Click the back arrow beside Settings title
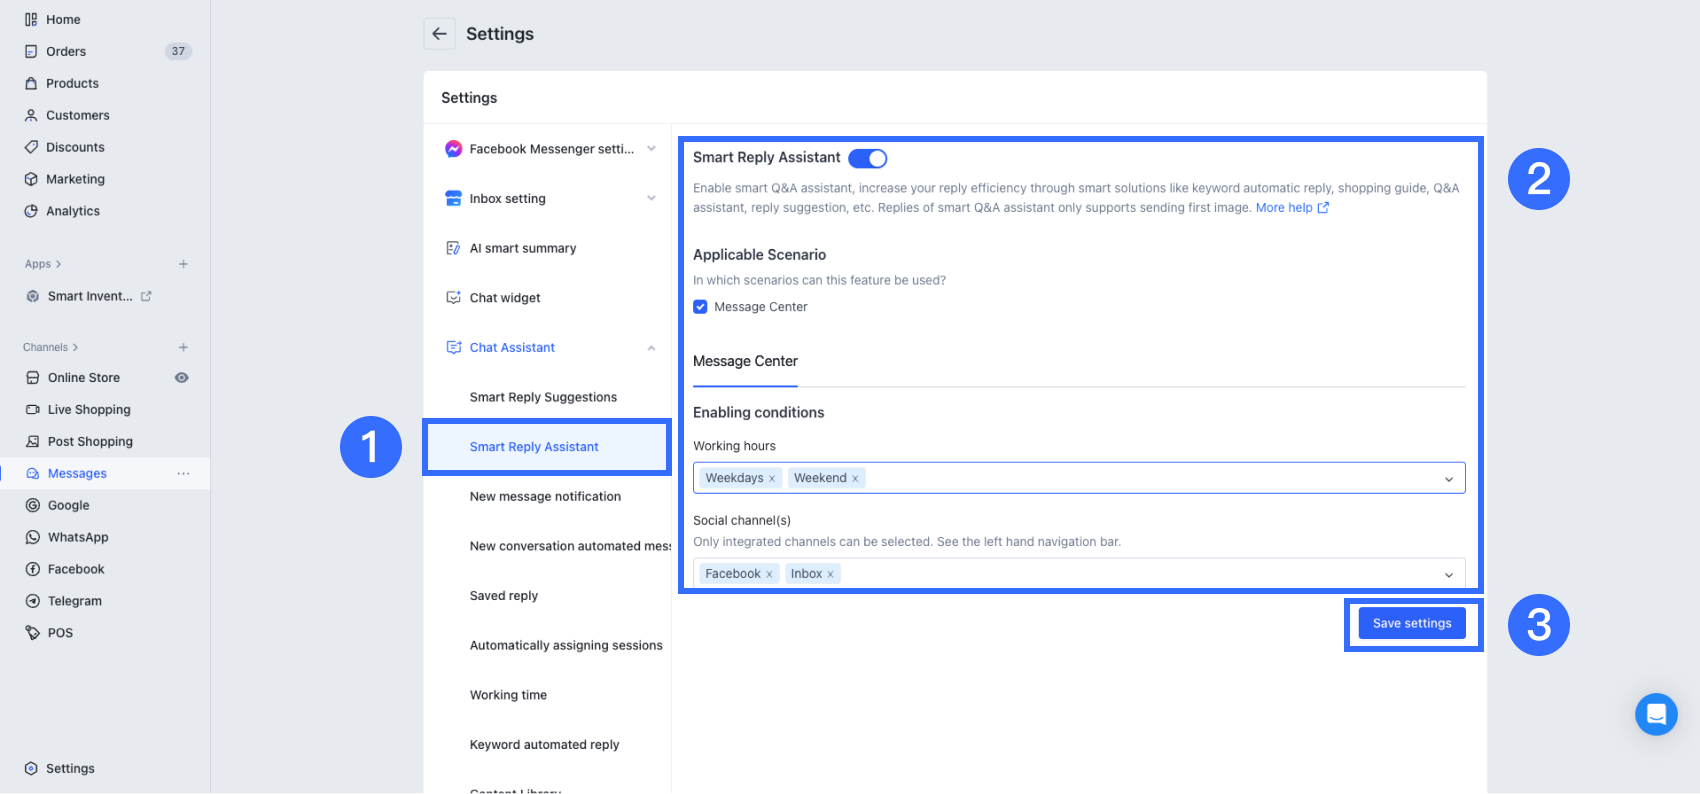Screen dimensions: 1700x794 439,34
